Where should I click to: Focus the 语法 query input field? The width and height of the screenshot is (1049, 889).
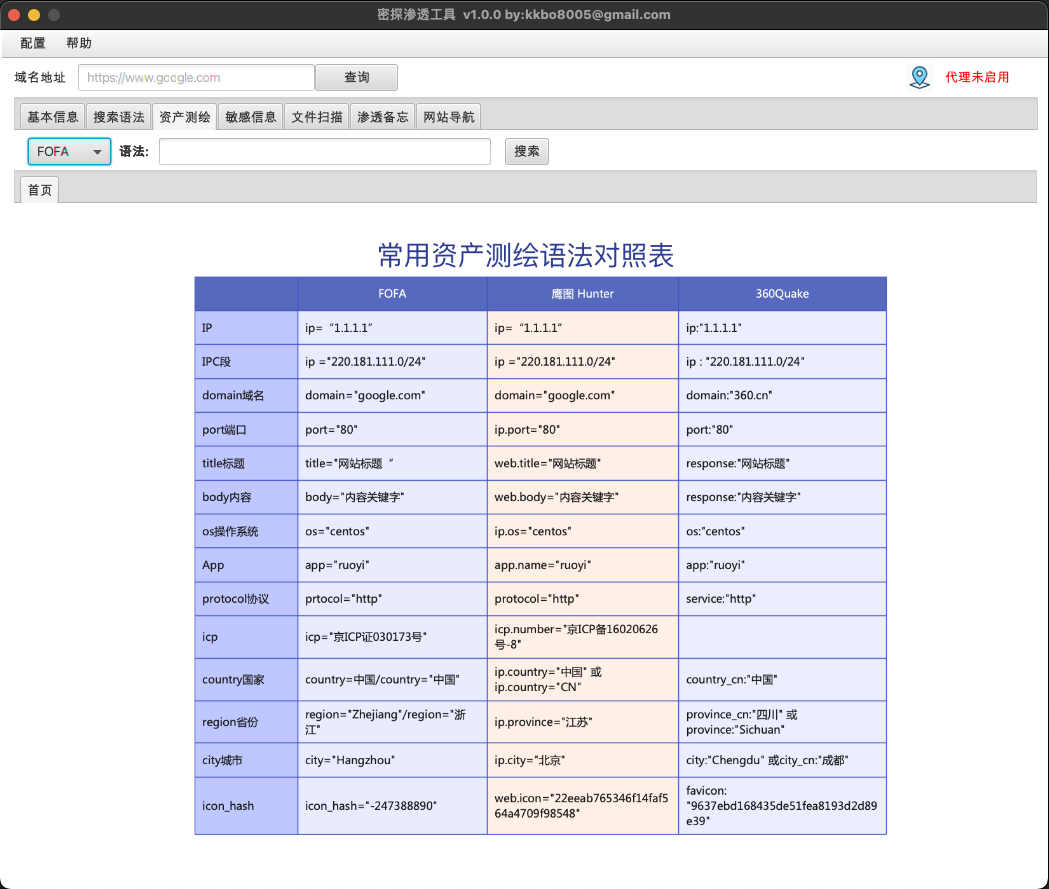point(325,152)
